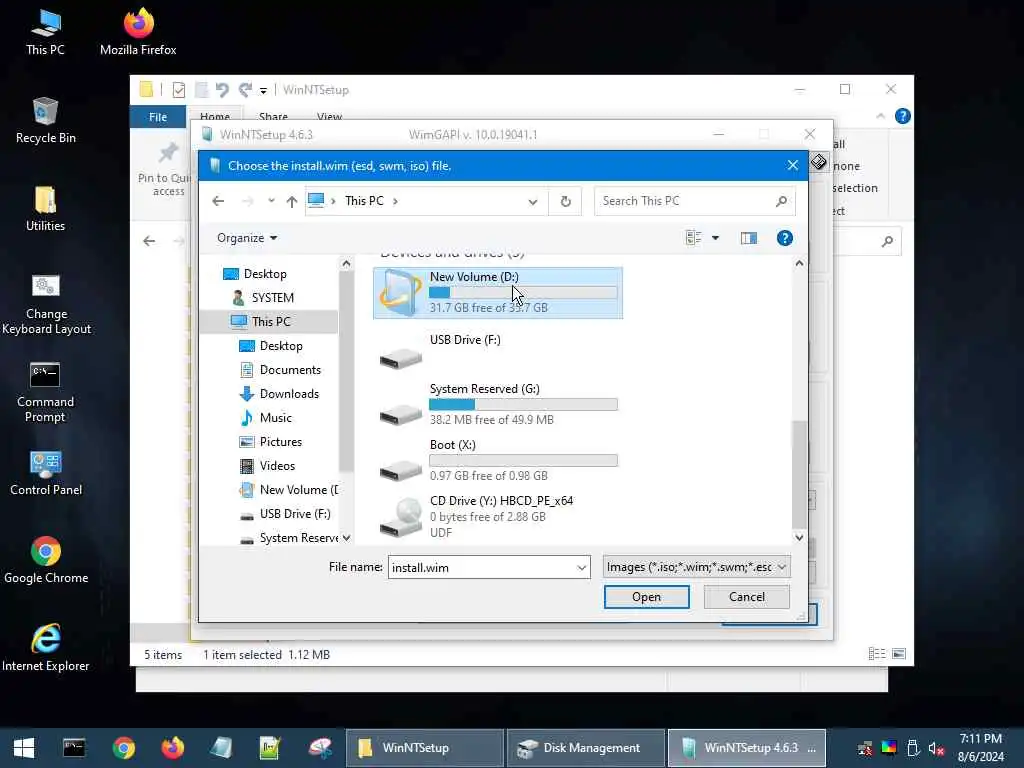The width and height of the screenshot is (1024, 768).
Task: Click the chevron after This PC in path
Action: tap(395, 201)
